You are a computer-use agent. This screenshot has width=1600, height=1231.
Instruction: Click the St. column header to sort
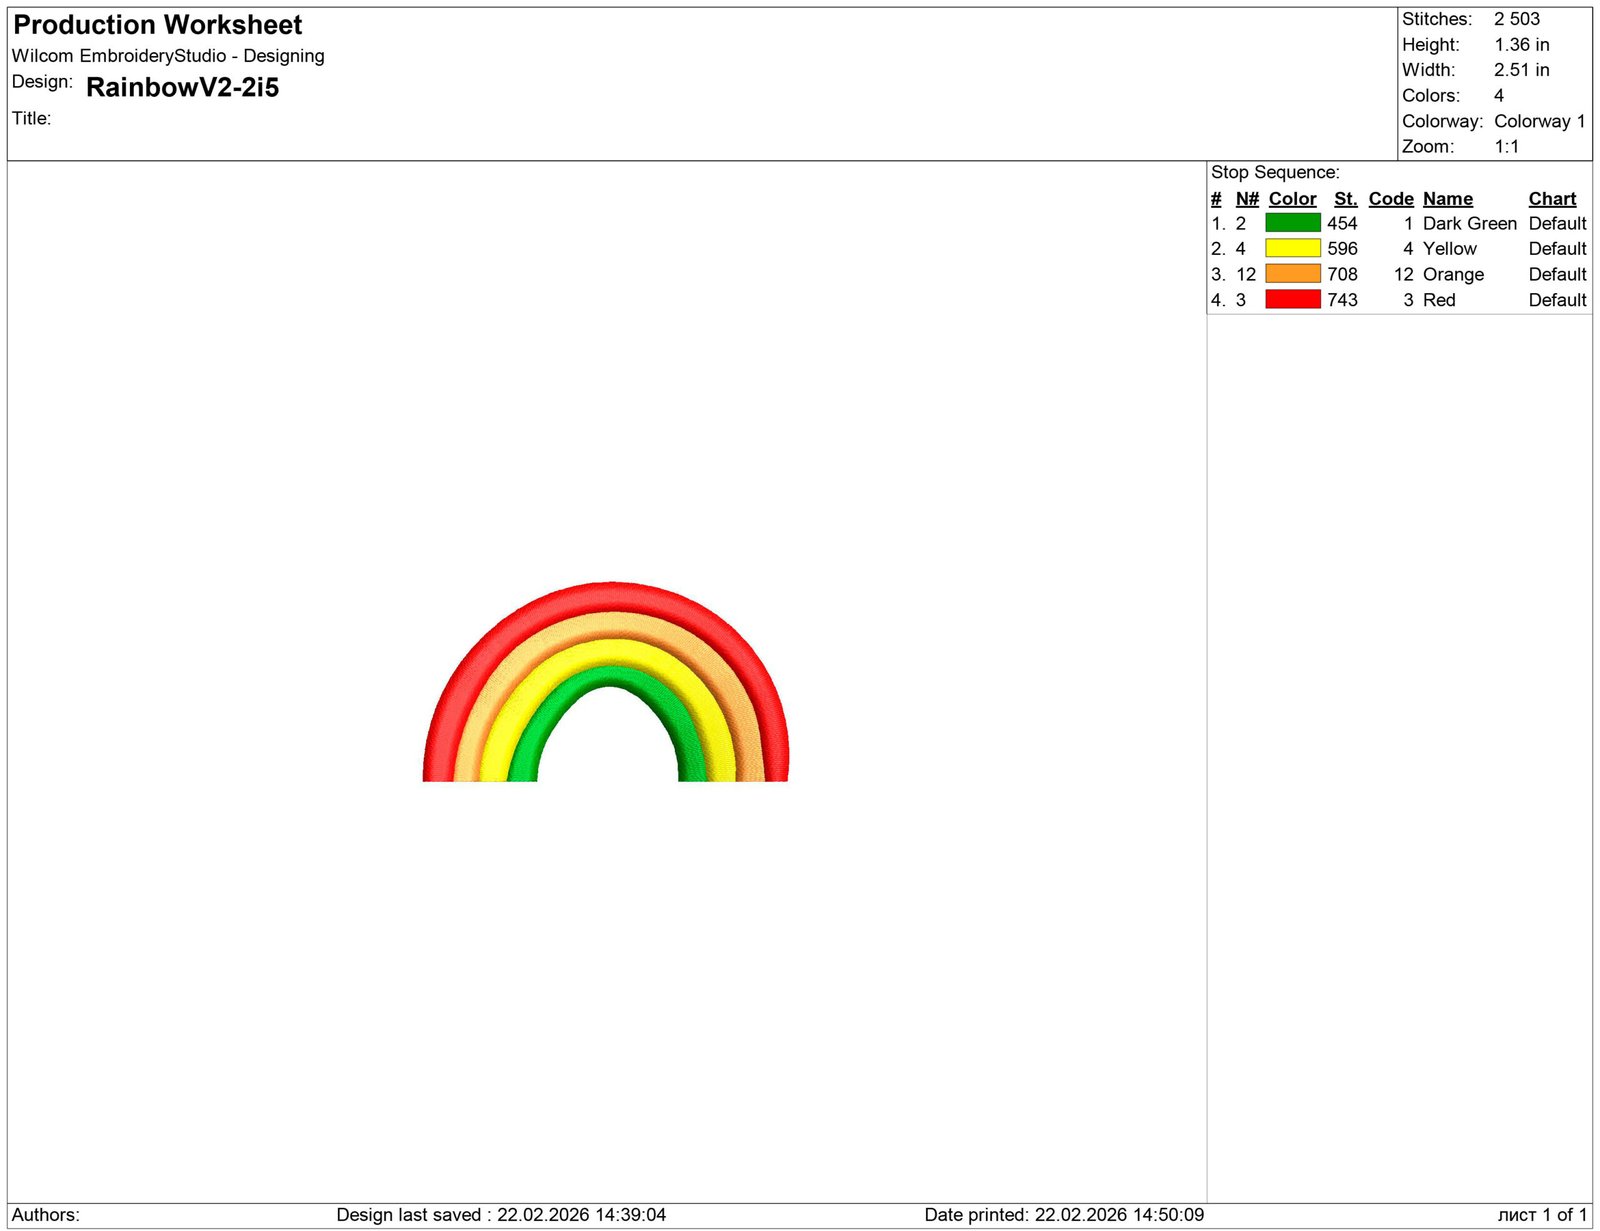tap(1345, 198)
